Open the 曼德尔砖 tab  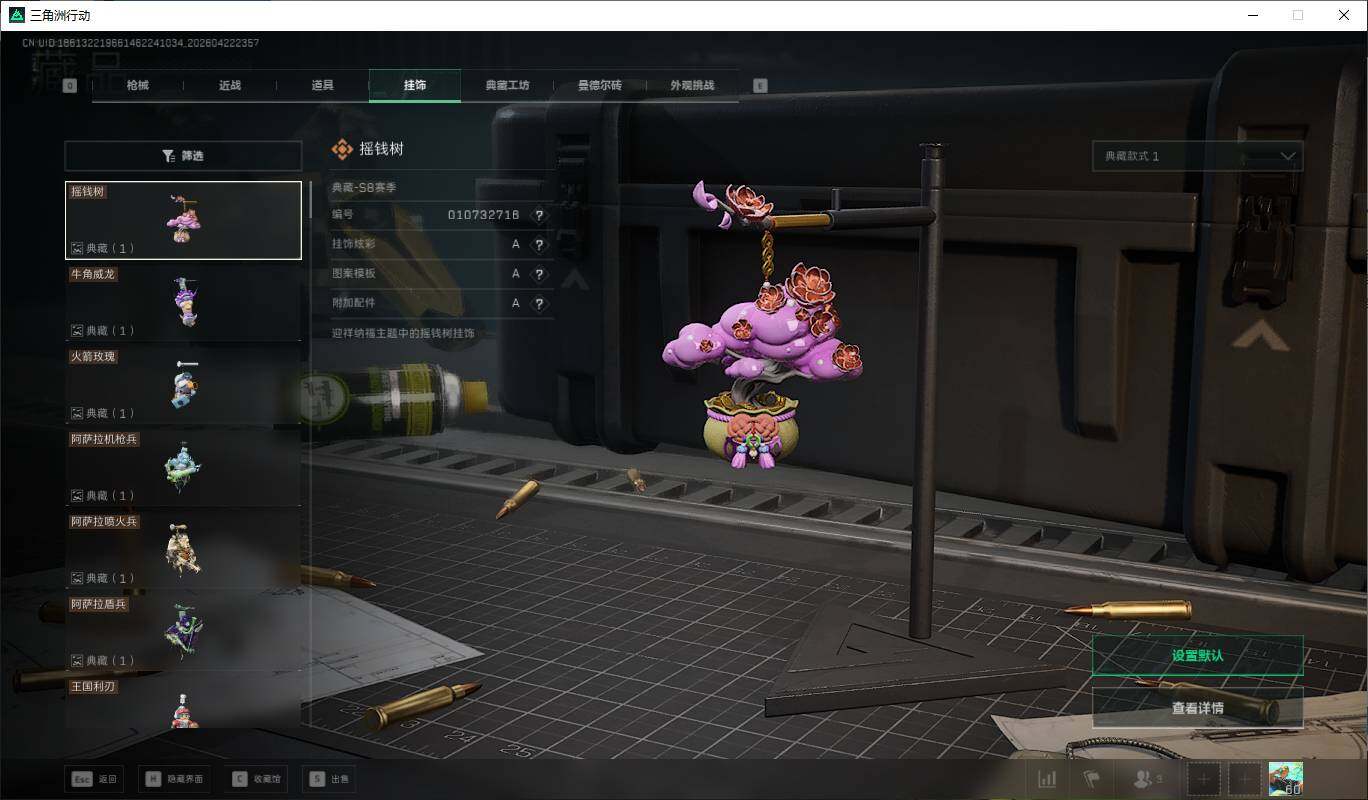coord(599,86)
